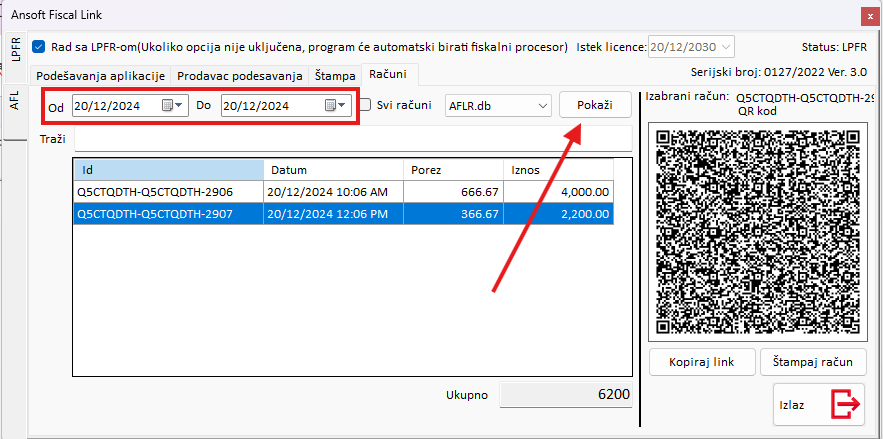883x439 pixels.
Task: Click the QR code image
Action: point(759,231)
